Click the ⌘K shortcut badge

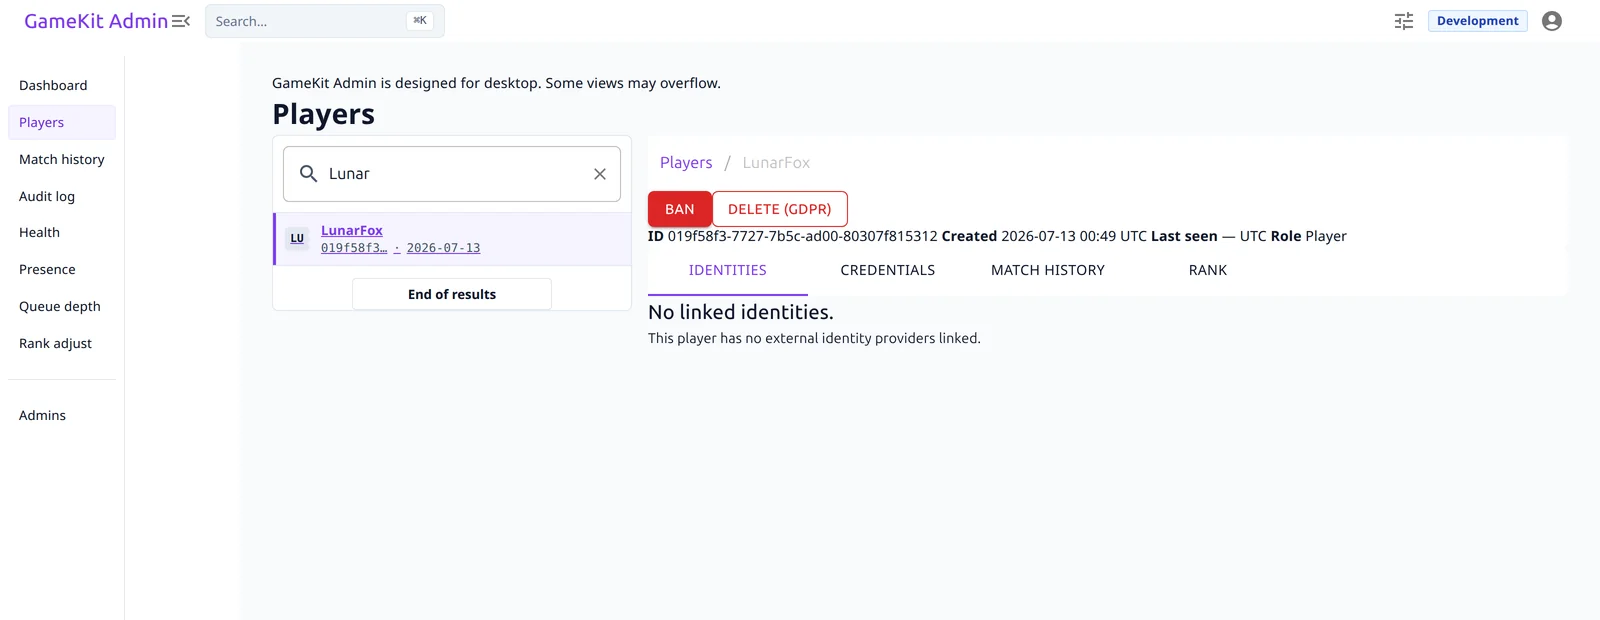pos(420,21)
